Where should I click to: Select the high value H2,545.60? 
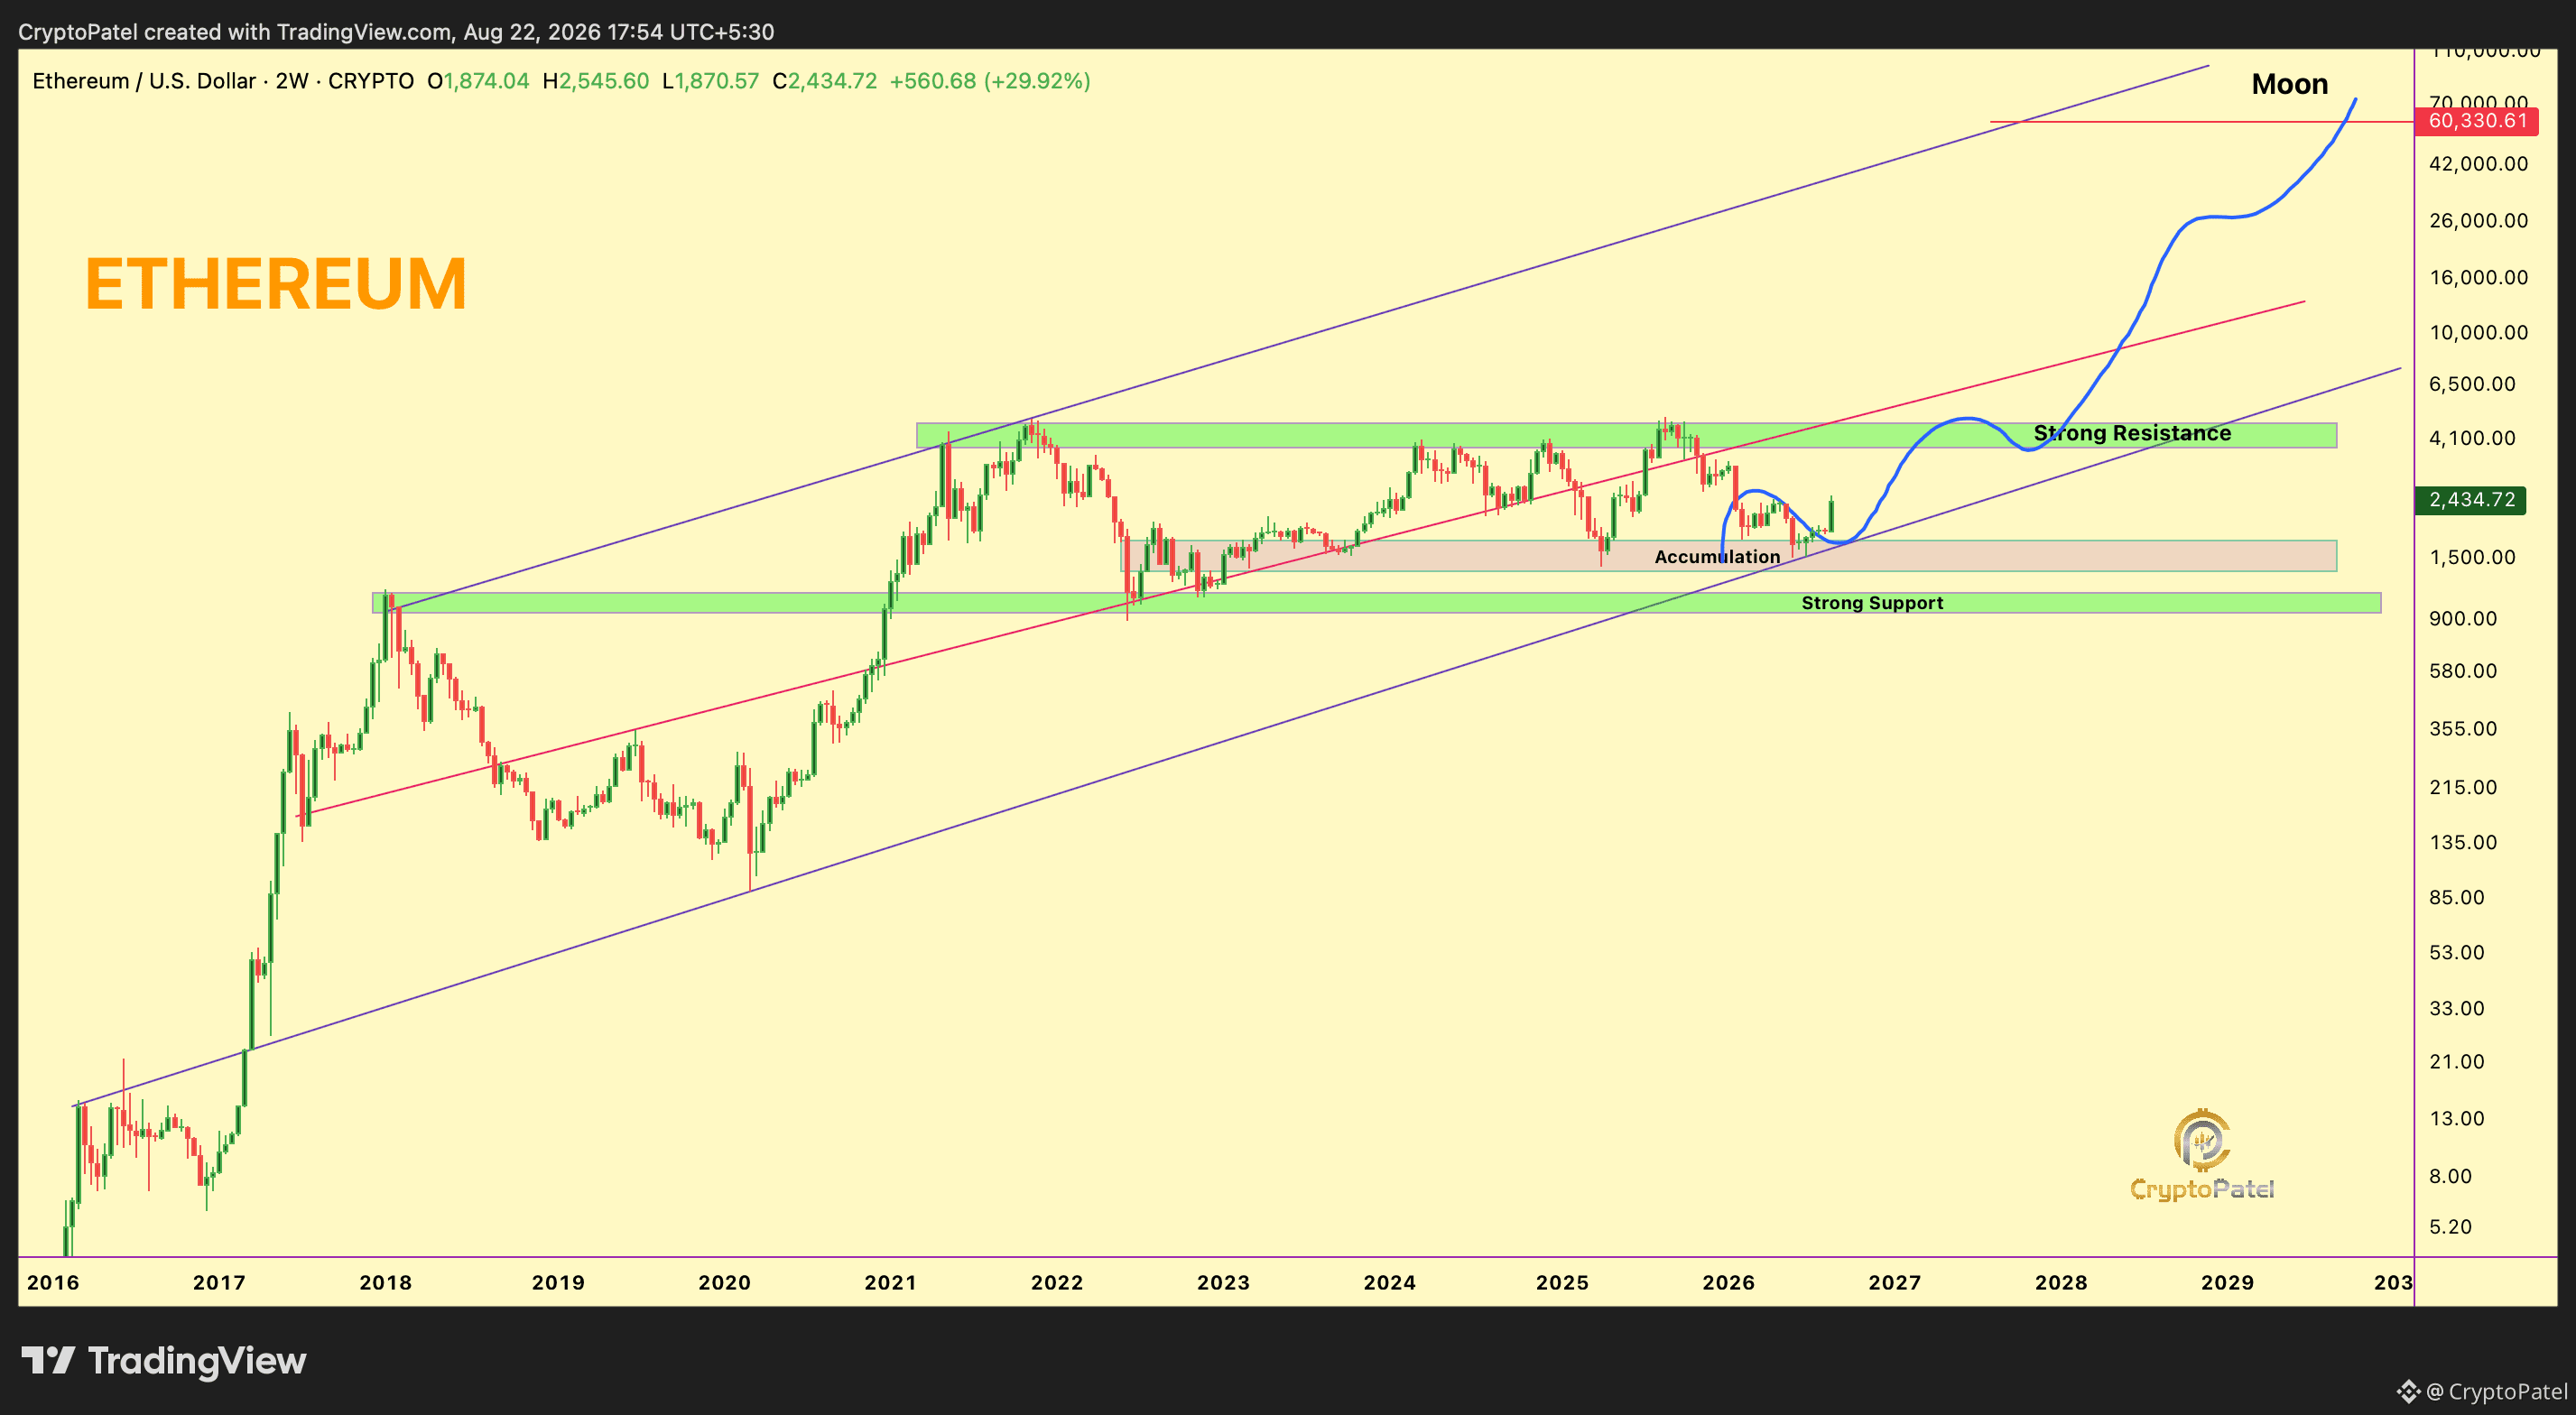point(596,81)
